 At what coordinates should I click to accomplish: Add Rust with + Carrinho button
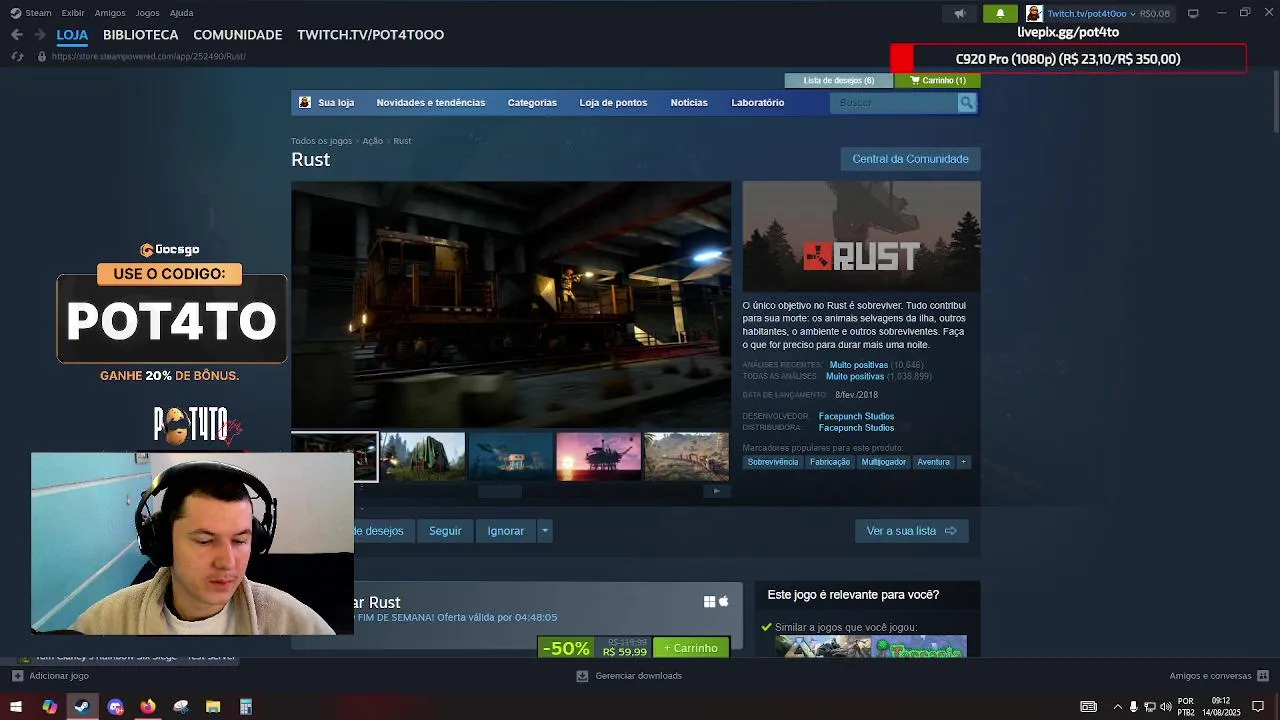tap(691, 648)
